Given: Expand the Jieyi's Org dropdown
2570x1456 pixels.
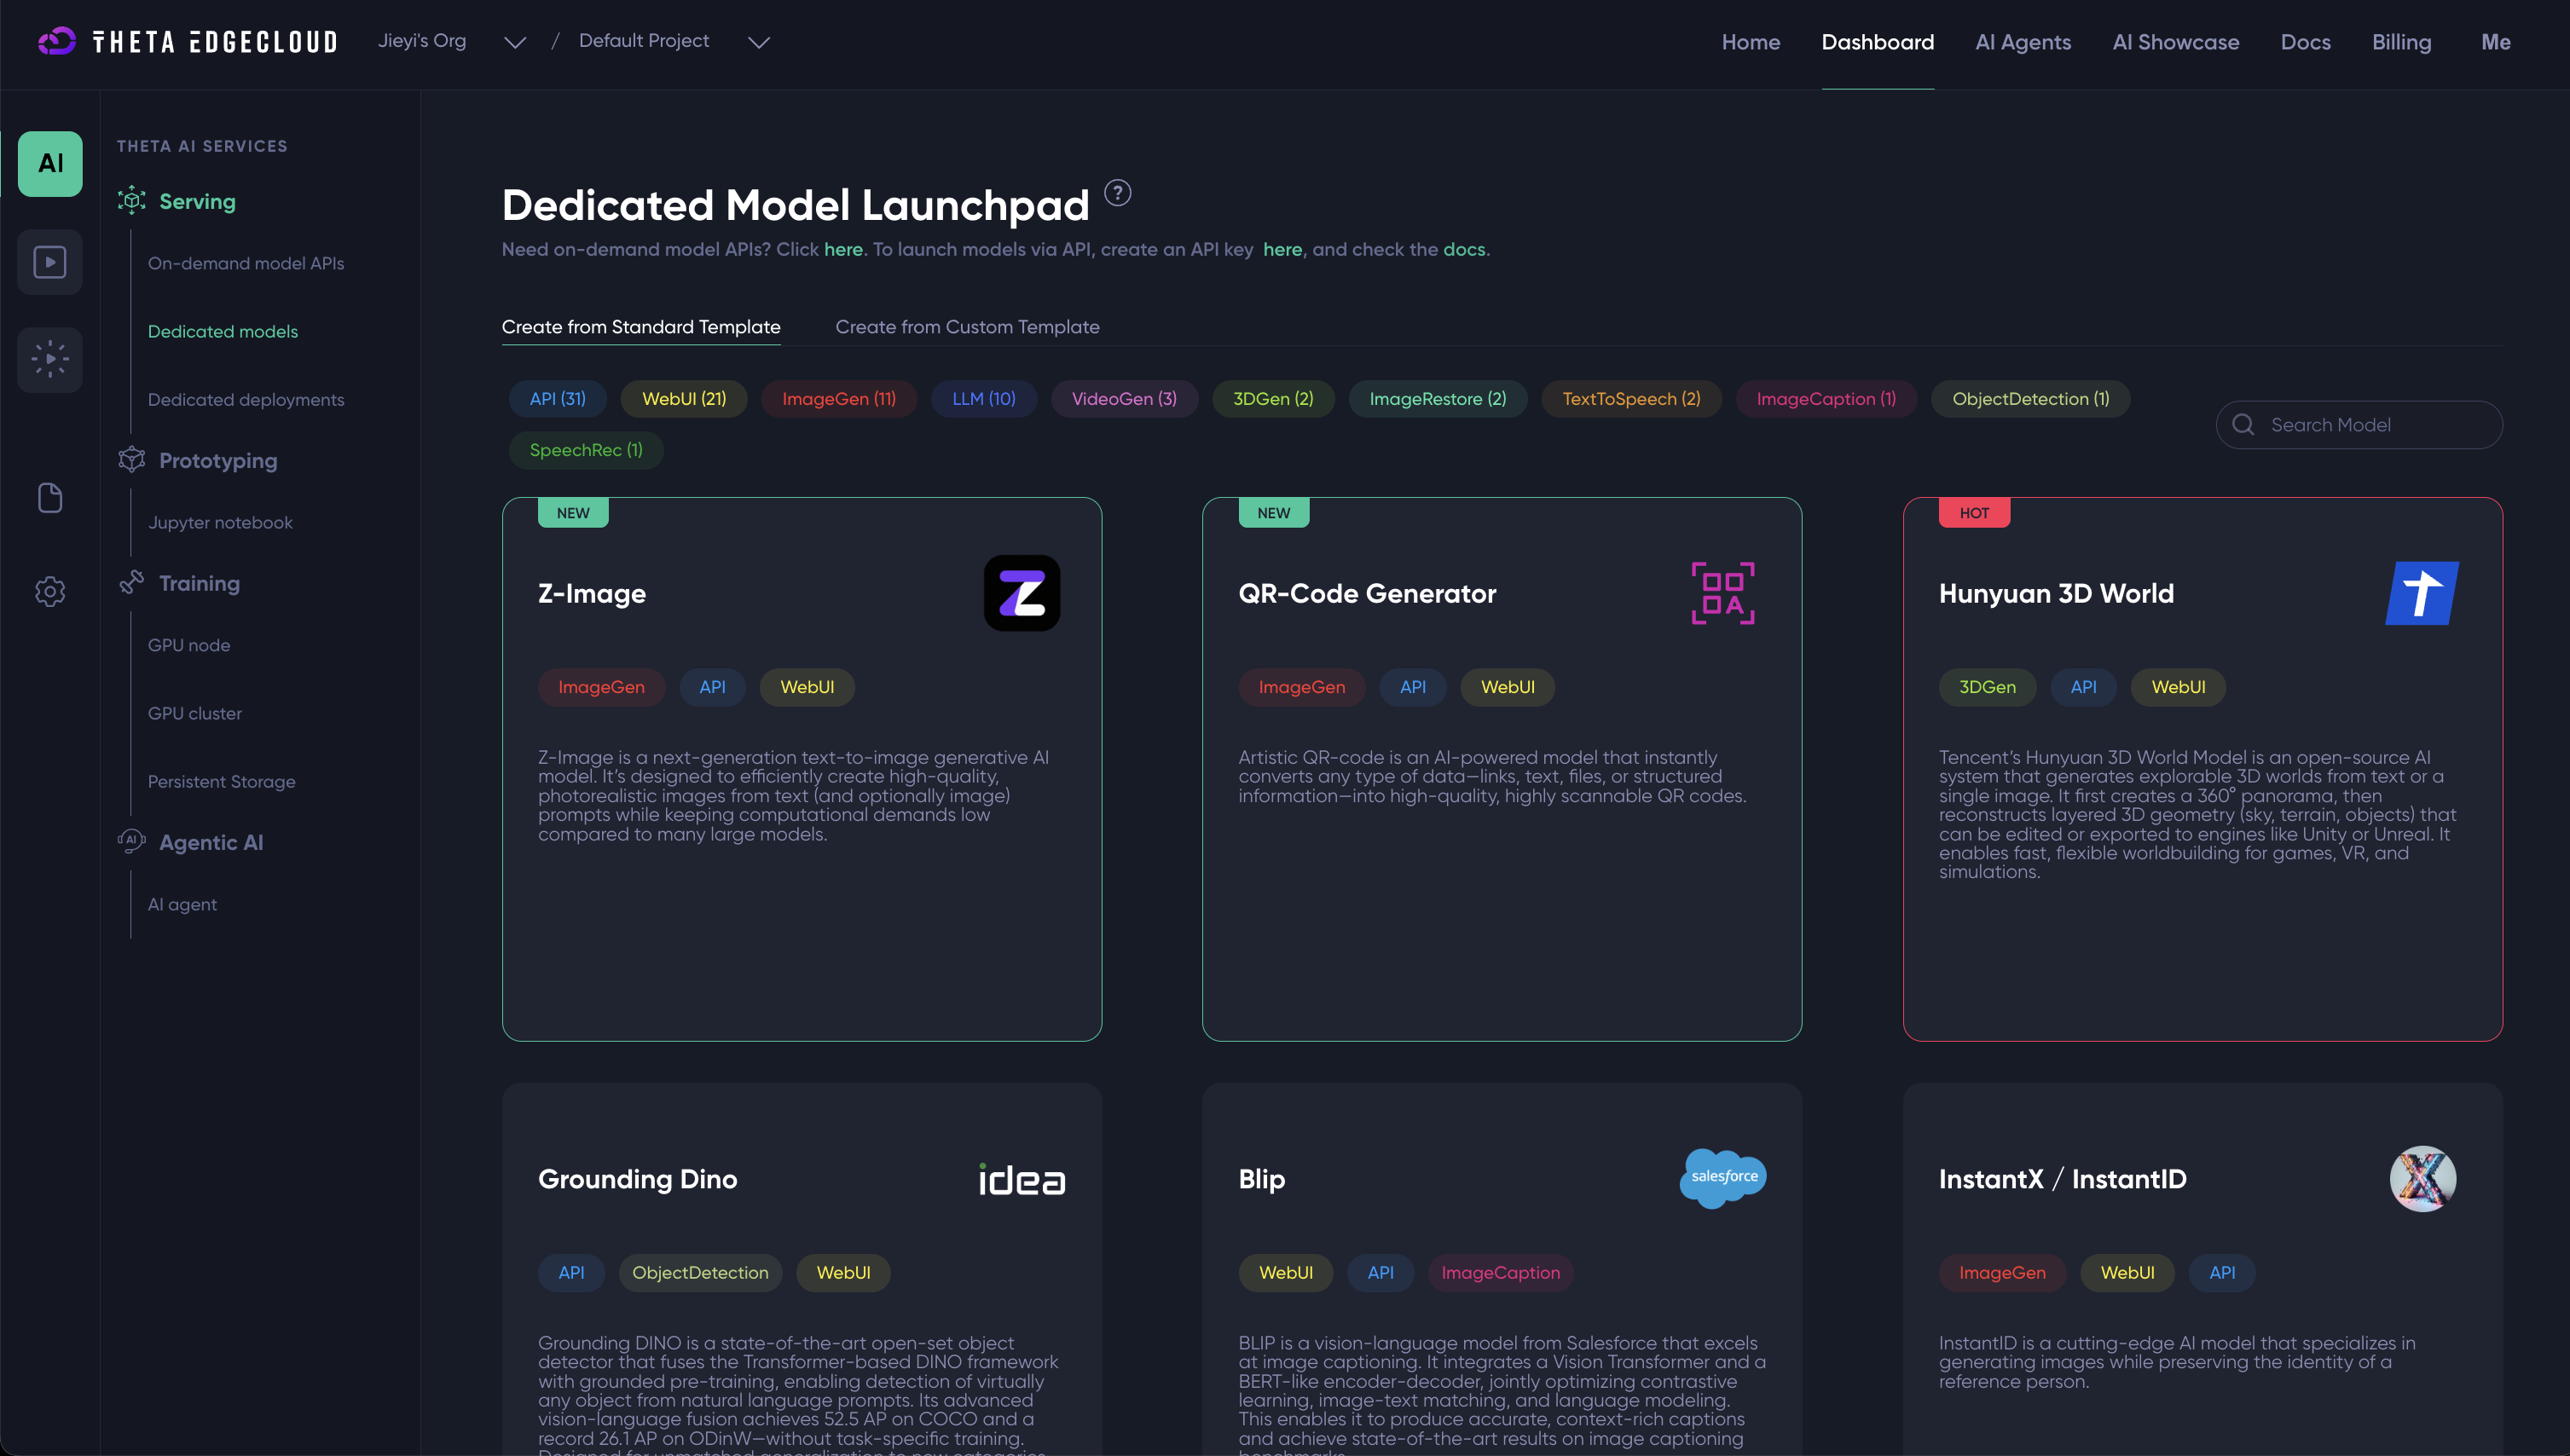Looking at the screenshot, I should 514,42.
